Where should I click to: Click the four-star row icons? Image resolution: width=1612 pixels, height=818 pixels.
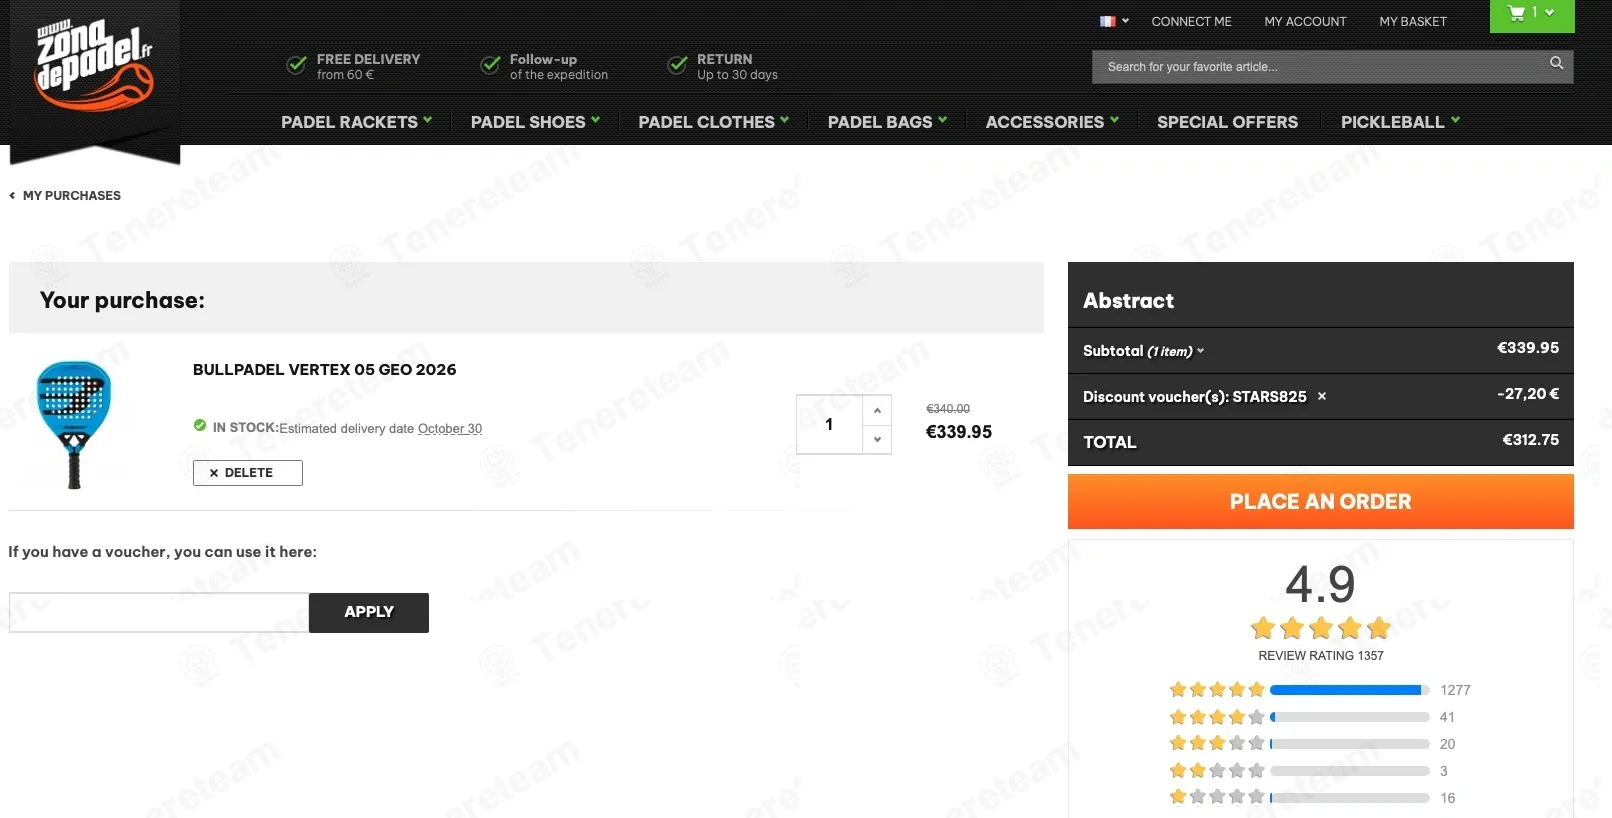coord(1217,717)
